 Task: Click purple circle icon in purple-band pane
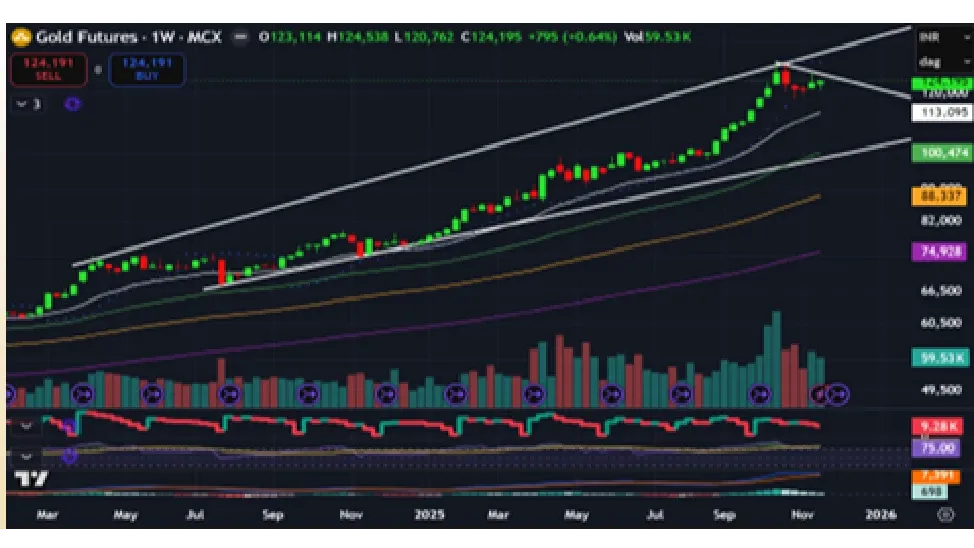tap(70, 457)
